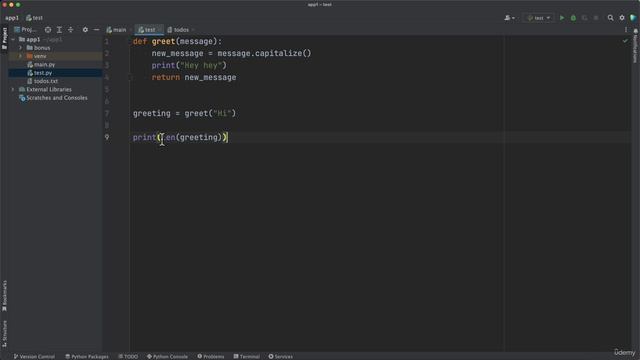Open the Terminal tool window

click(247, 356)
